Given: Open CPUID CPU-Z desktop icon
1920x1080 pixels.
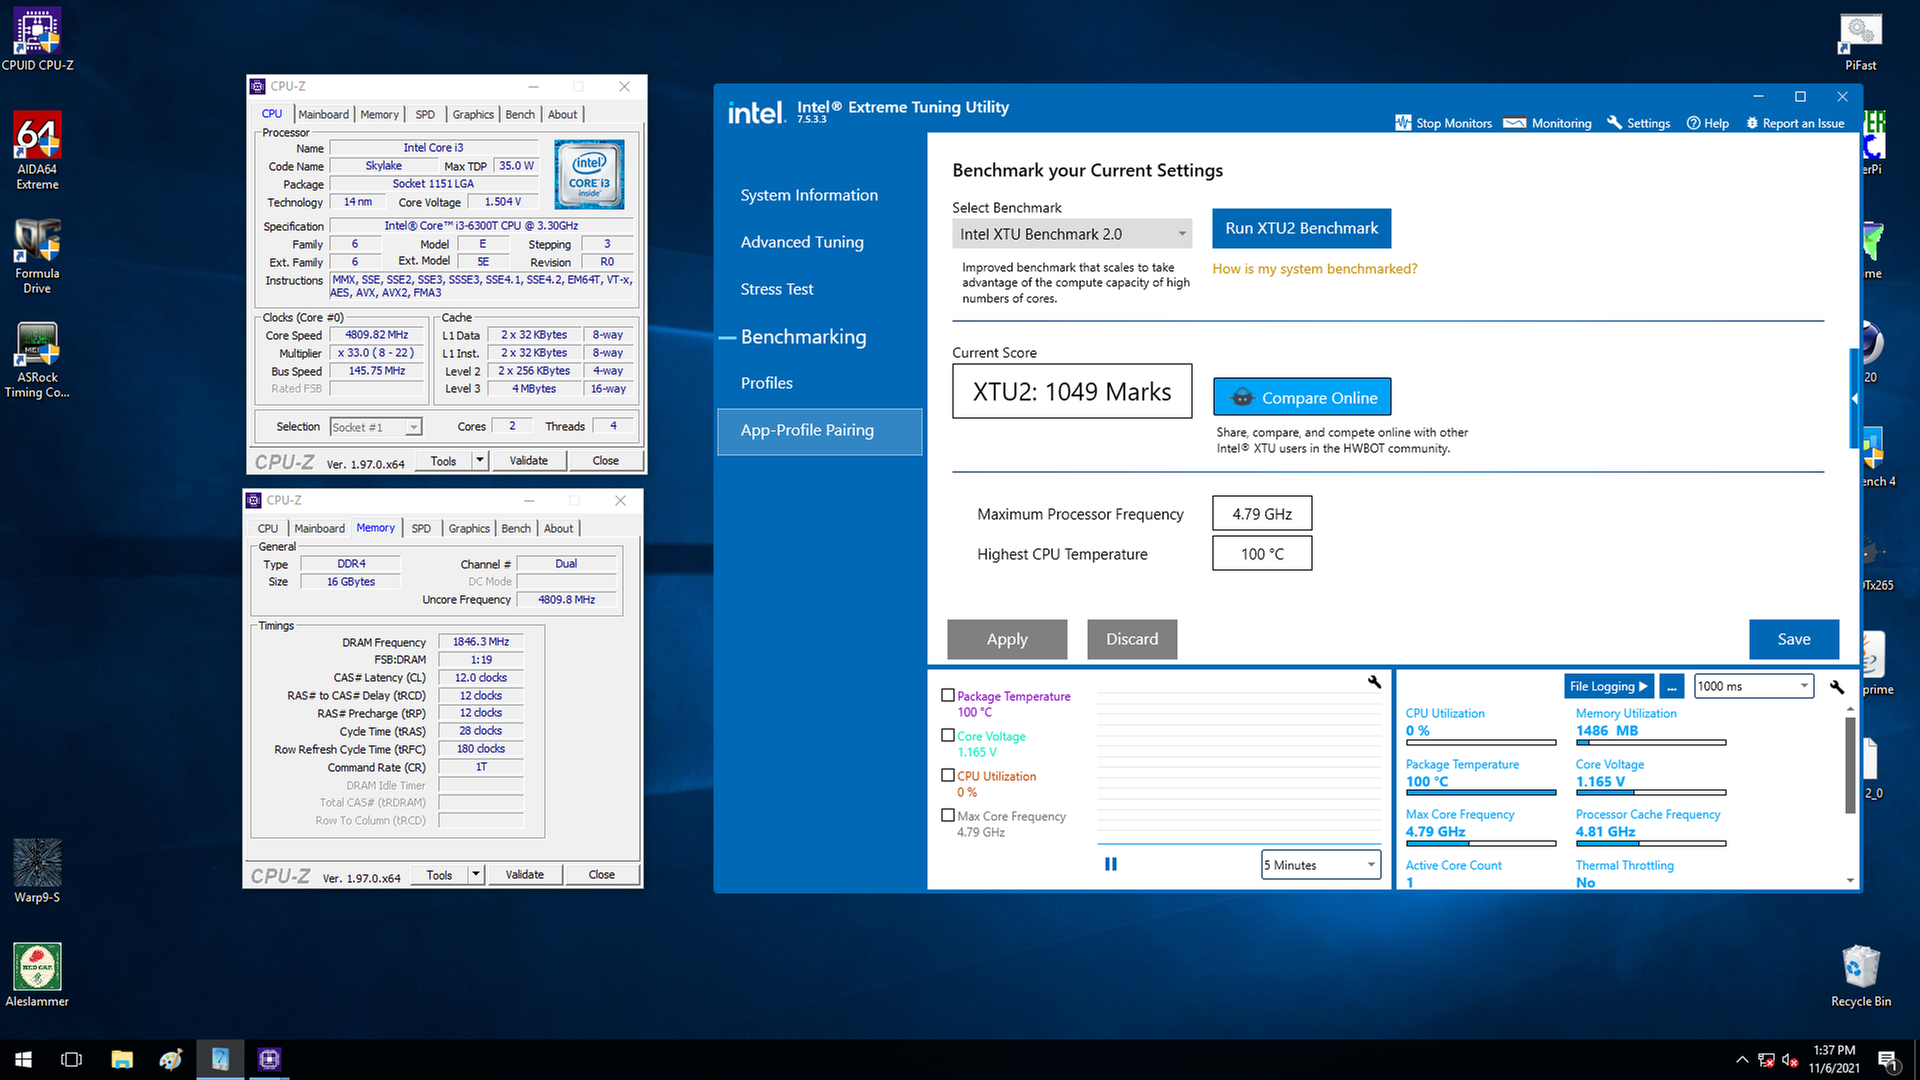Looking at the screenshot, I should [37, 40].
